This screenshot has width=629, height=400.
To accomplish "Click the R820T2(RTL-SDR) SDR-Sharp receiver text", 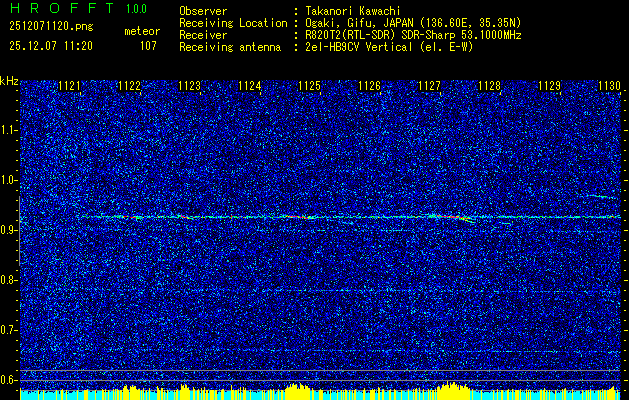I will [x=413, y=35].
